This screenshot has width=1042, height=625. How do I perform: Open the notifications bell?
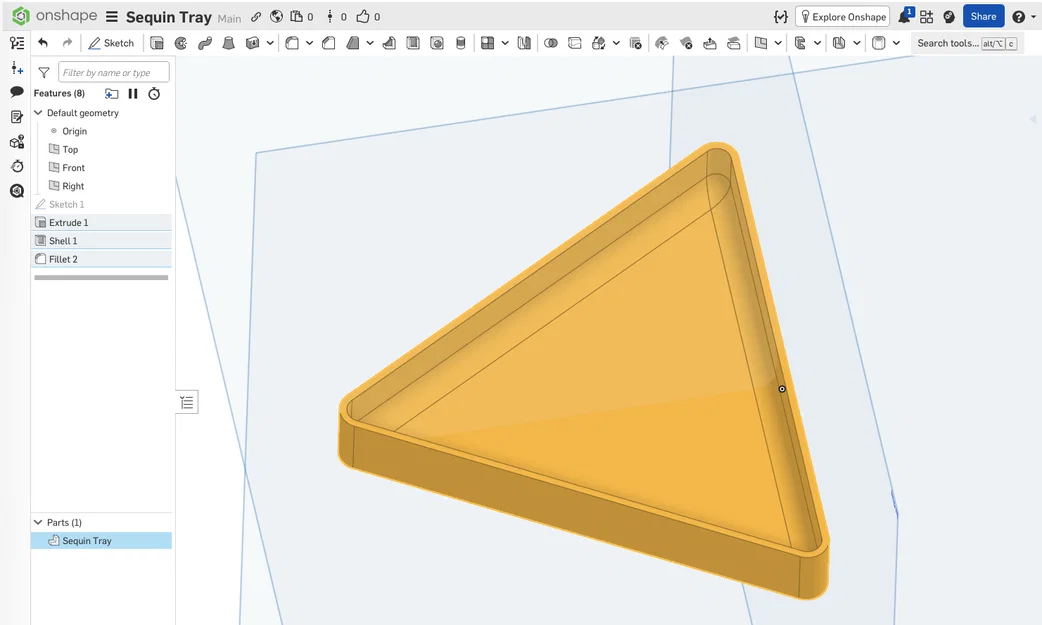click(904, 17)
